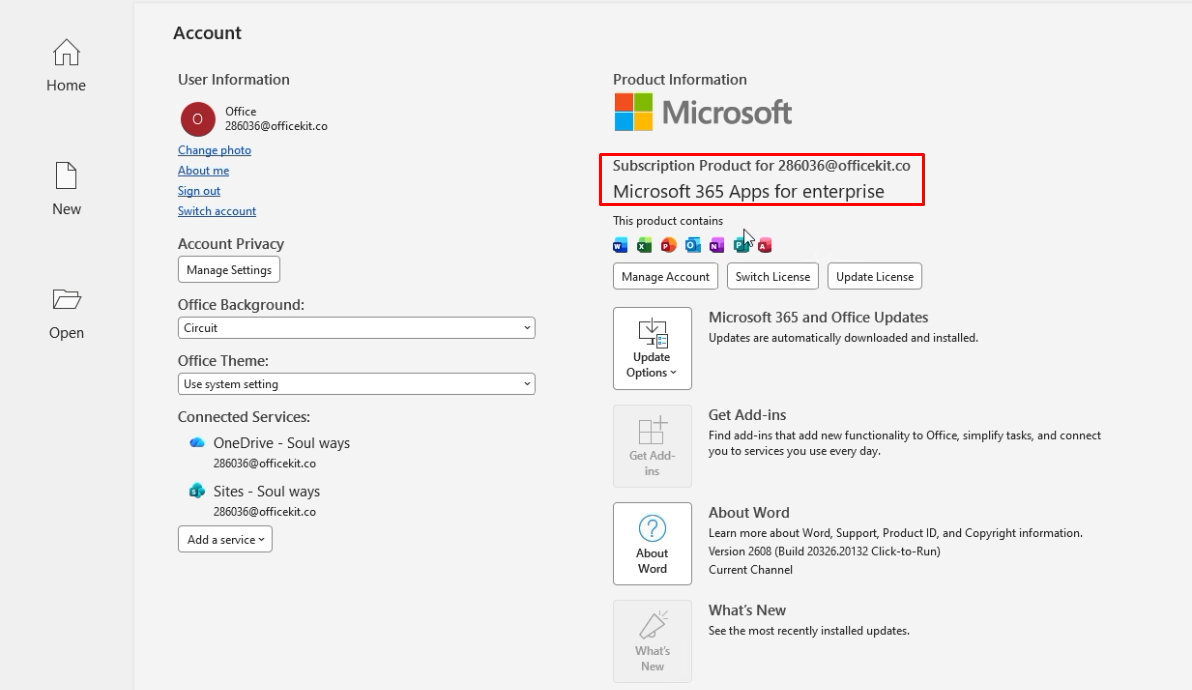Select the OneDrive - Soul ways service

point(281,443)
